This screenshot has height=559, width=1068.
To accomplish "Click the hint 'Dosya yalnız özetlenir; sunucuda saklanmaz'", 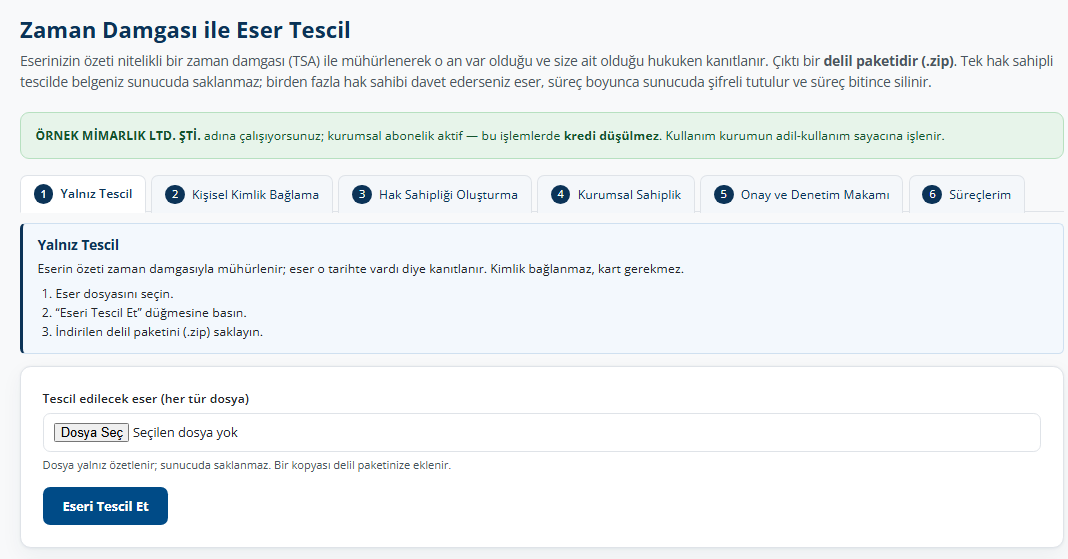I will tap(157, 466).
